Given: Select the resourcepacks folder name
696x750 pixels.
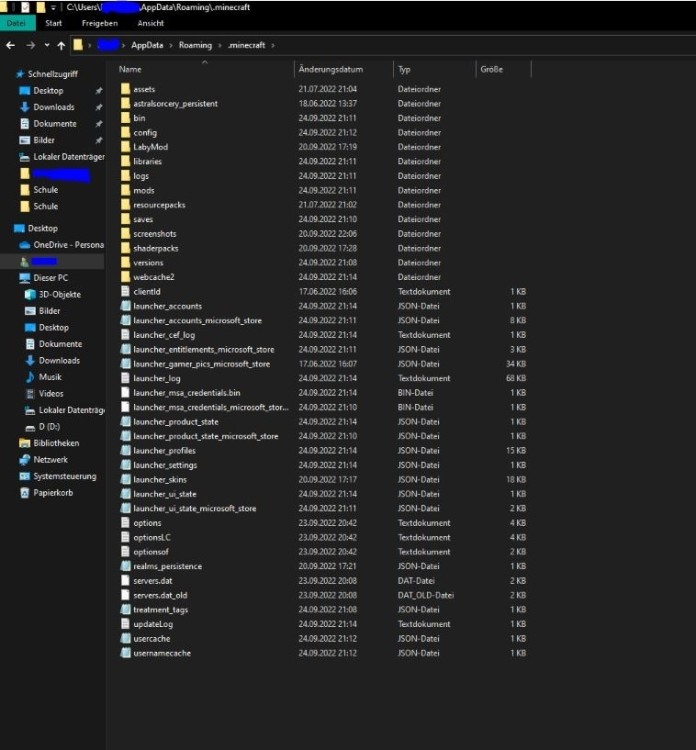Looking at the screenshot, I should (x=159, y=205).
